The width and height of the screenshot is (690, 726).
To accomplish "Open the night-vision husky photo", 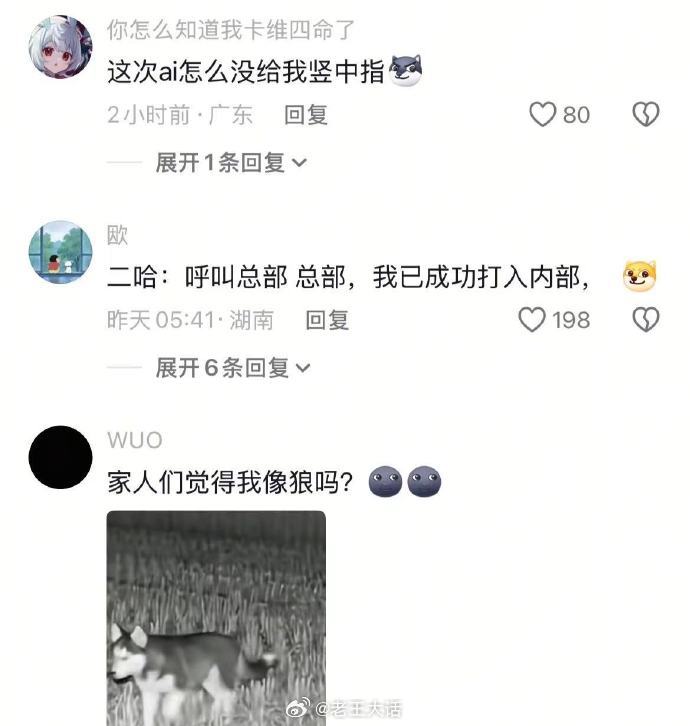I will (x=216, y=618).
